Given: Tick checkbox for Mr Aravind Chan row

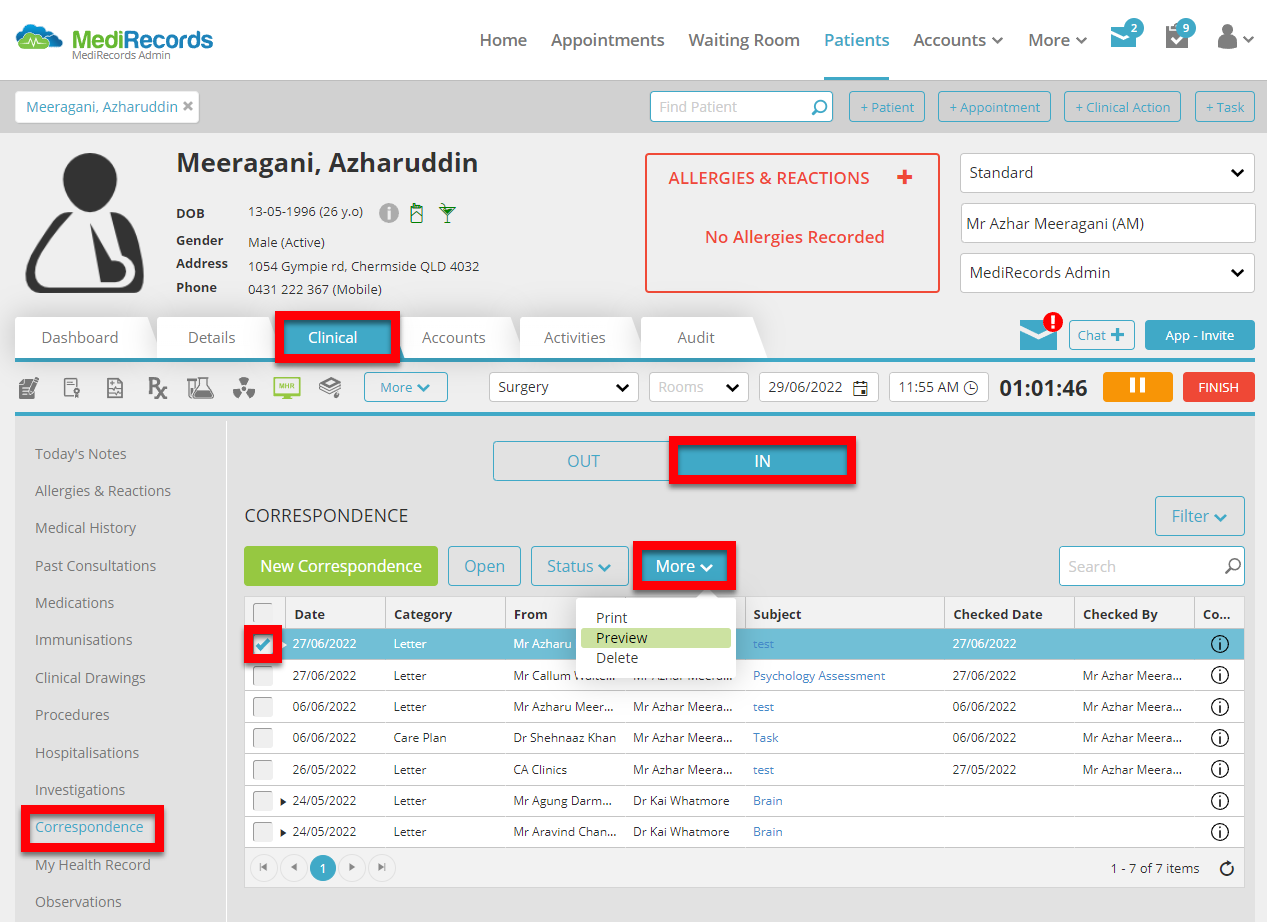Looking at the screenshot, I should point(262,832).
